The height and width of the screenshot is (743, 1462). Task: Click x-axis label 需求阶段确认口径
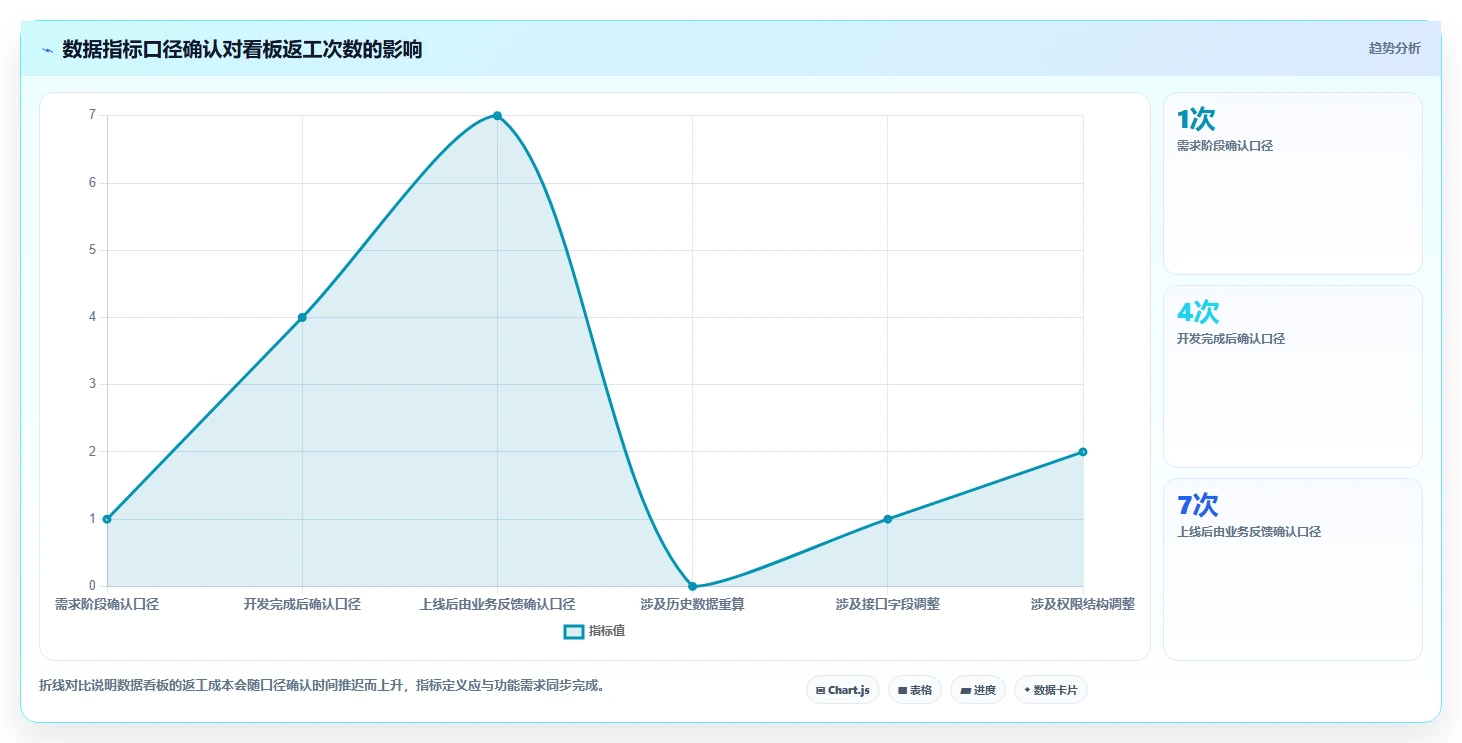tap(107, 604)
